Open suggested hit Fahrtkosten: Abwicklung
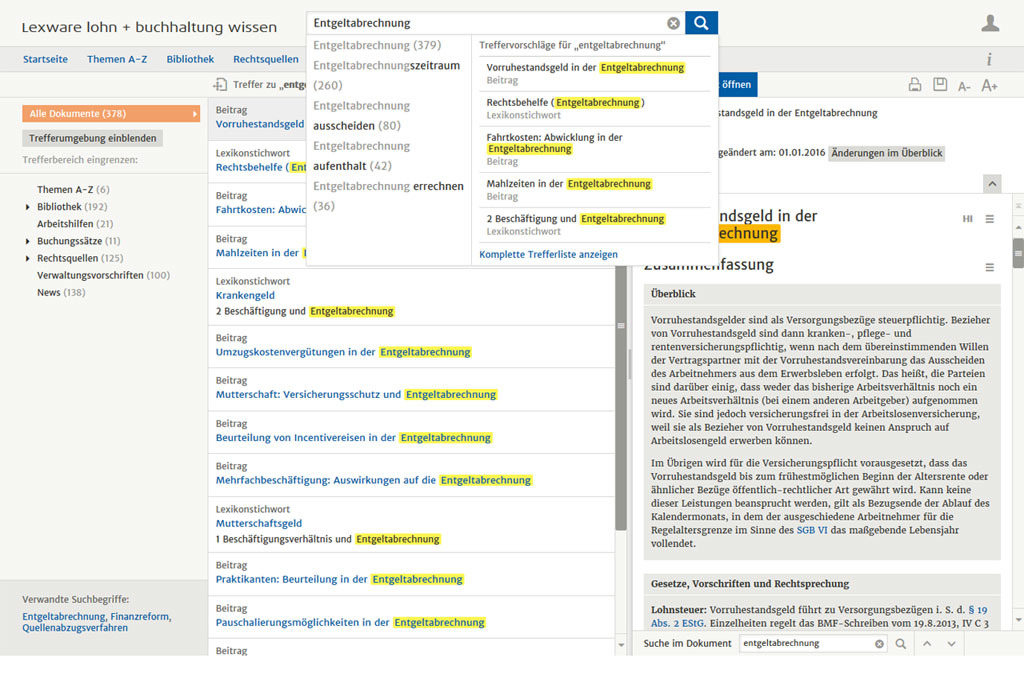 click(x=594, y=149)
